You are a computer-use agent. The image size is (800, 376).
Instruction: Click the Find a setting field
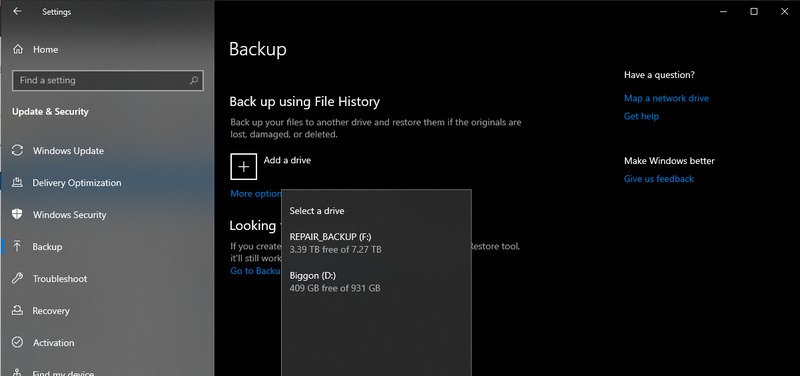point(108,81)
